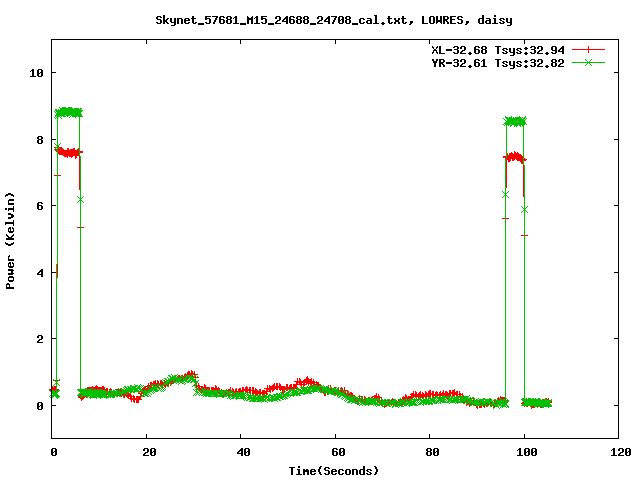Click the second red calibration plateau near 7.4 K
This screenshot has width=640, height=480.
(x=515, y=158)
